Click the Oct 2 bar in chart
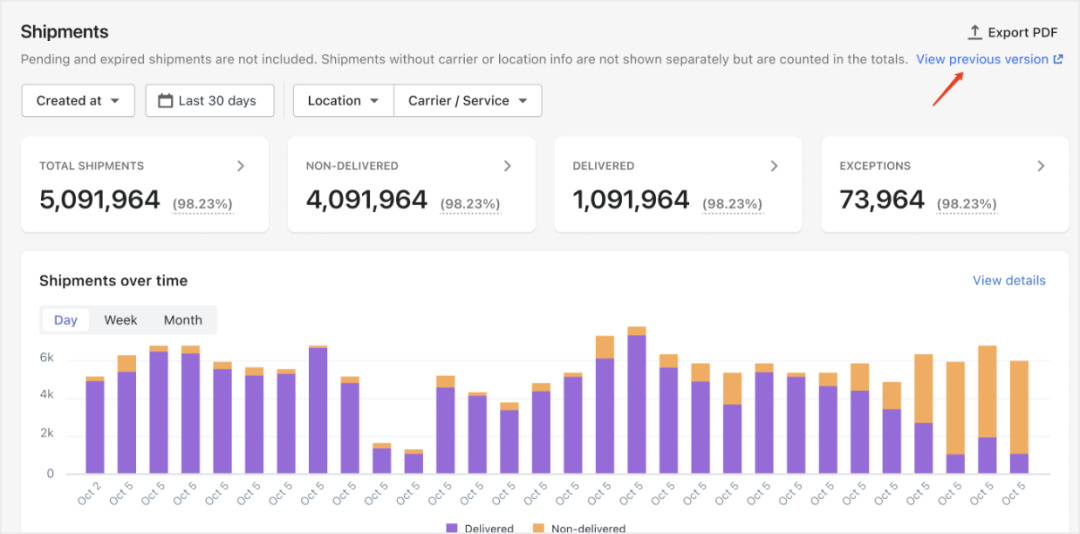 click(x=95, y=425)
